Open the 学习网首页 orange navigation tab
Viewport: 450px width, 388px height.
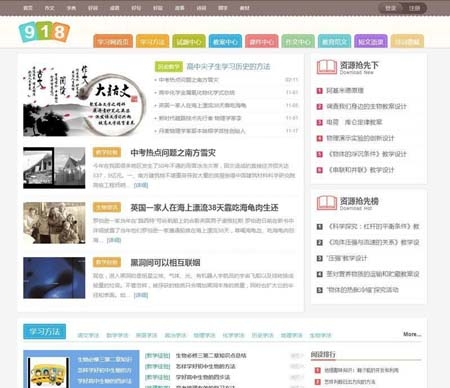pos(113,41)
